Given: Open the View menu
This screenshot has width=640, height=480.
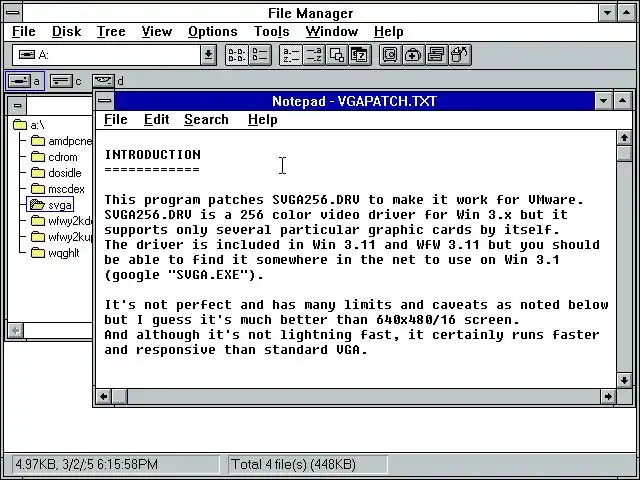Looking at the screenshot, I should pos(157,31).
